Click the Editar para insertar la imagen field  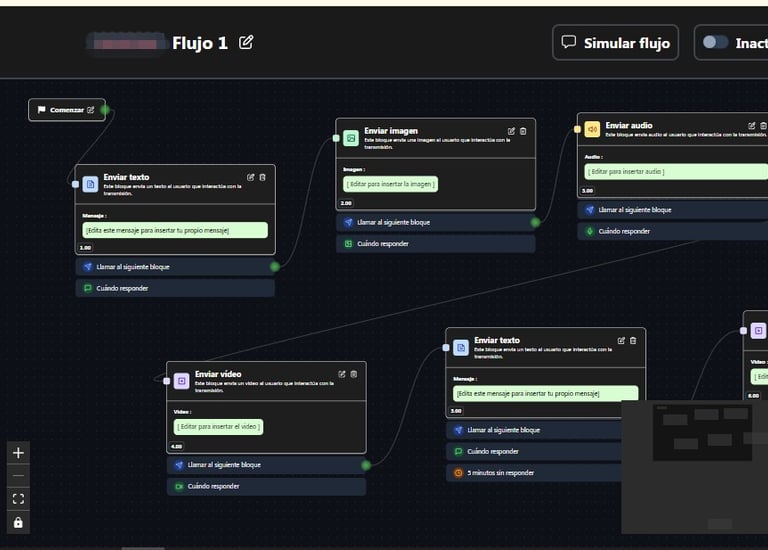pyautogui.click(x=390, y=184)
